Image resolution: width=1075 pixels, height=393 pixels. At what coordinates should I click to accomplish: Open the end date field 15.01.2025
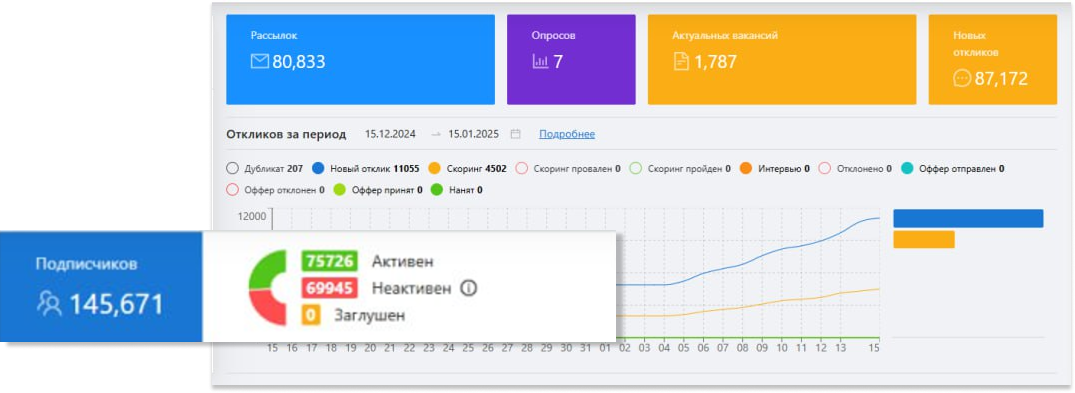pyautogui.click(x=474, y=134)
